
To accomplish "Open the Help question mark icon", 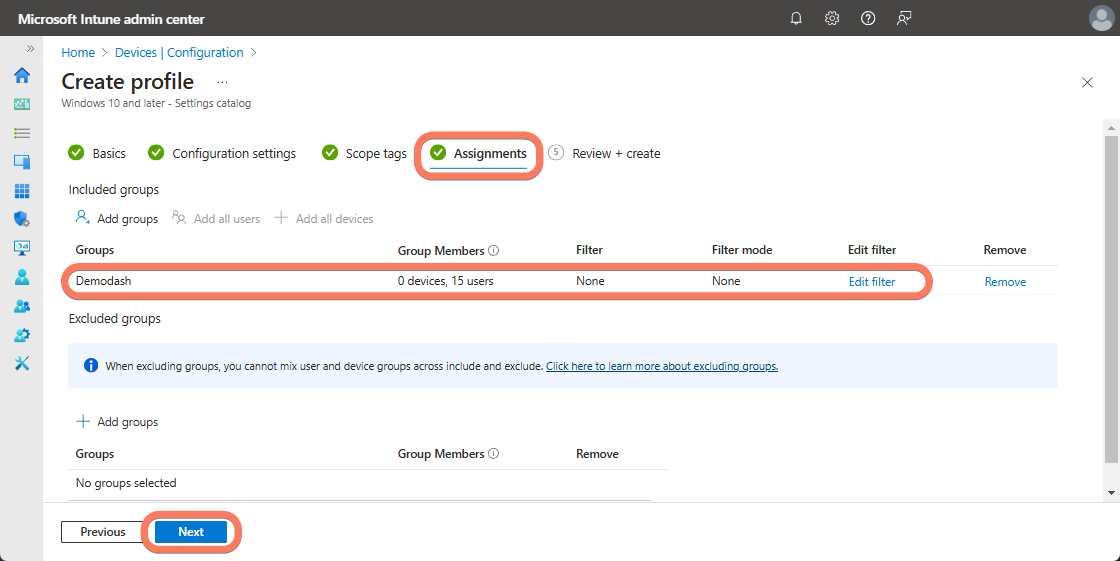I will 868,18.
